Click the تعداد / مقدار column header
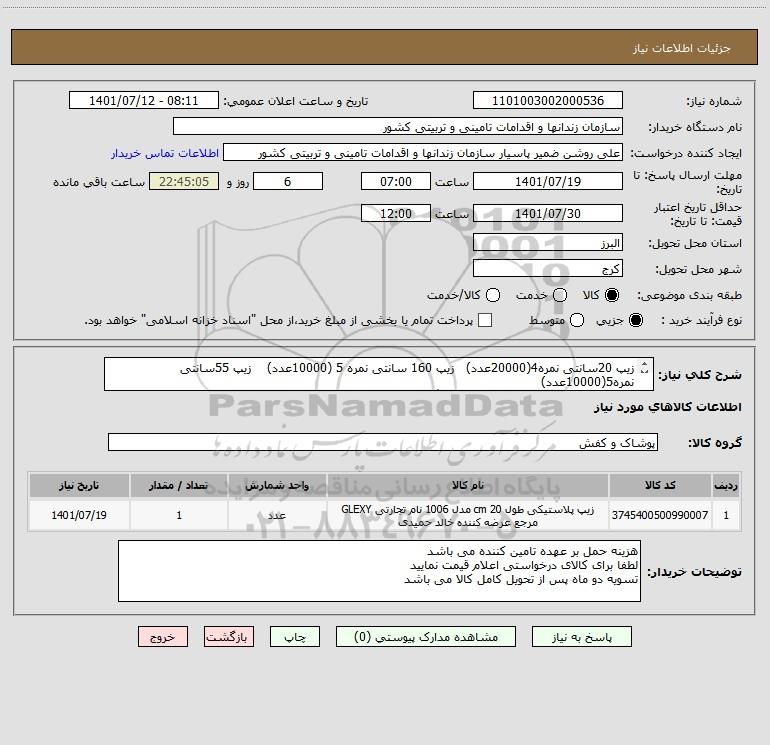770x745 pixels. 179,486
